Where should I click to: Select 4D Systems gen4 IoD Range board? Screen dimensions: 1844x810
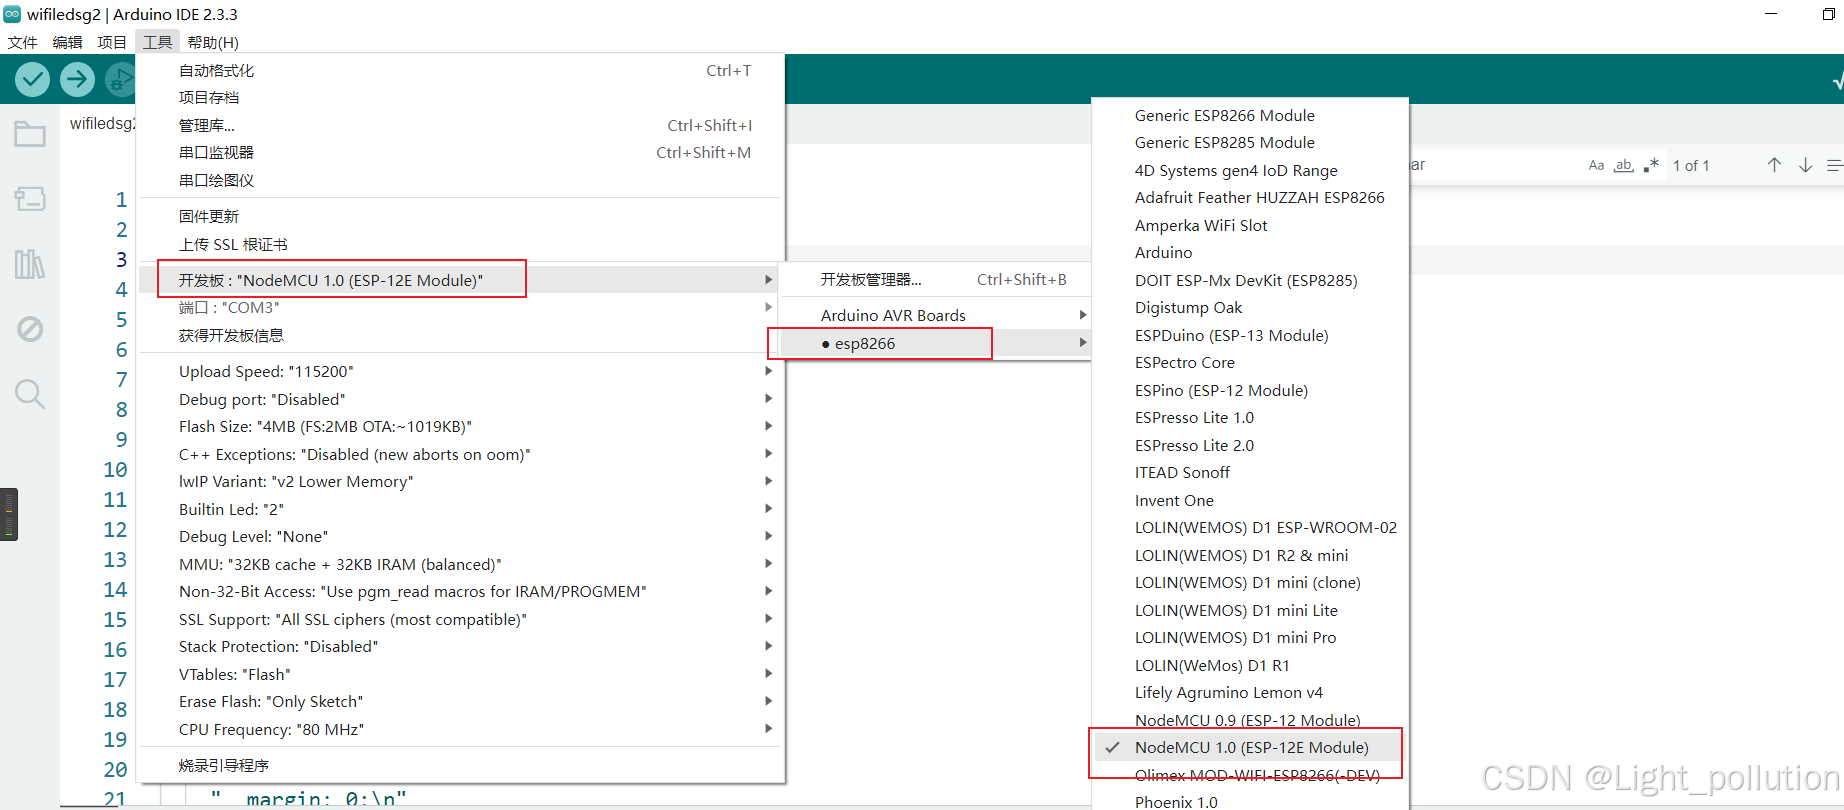pos(1250,171)
